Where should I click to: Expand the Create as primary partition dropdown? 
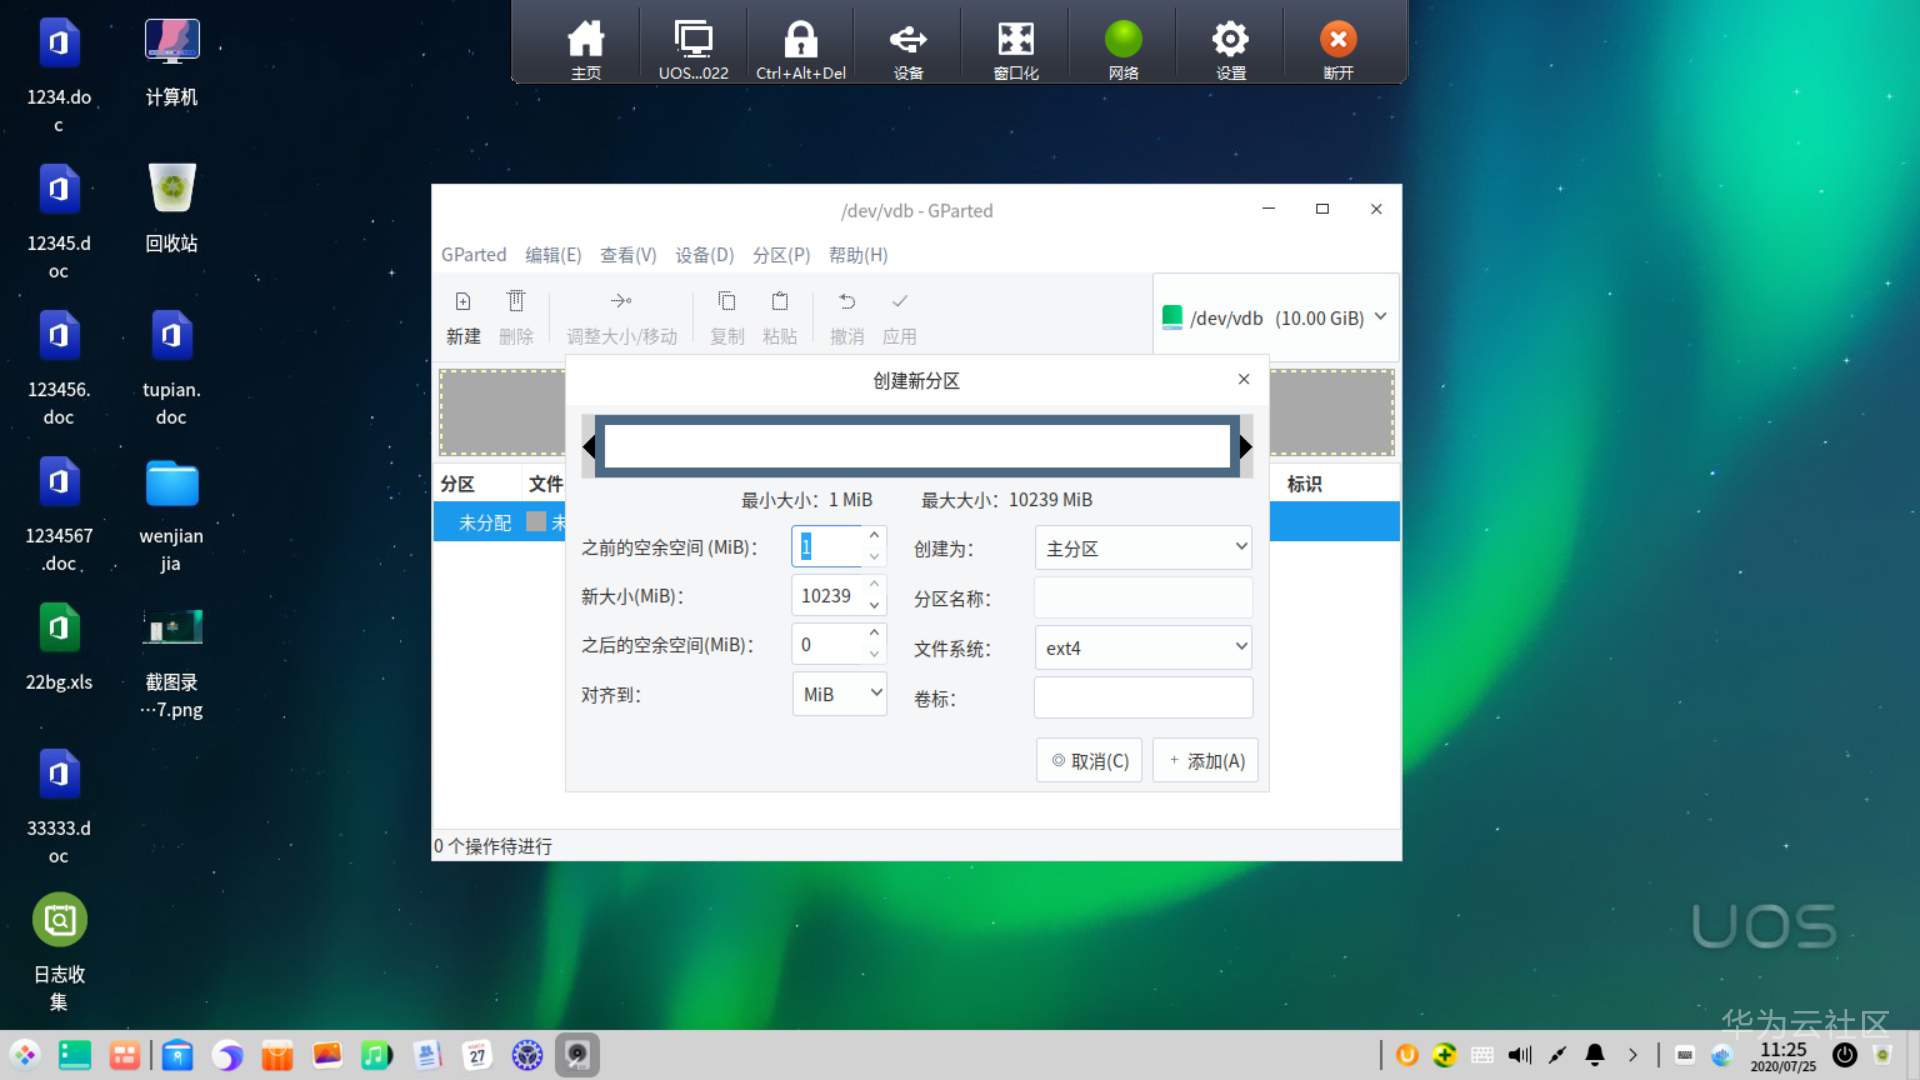tap(1143, 548)
